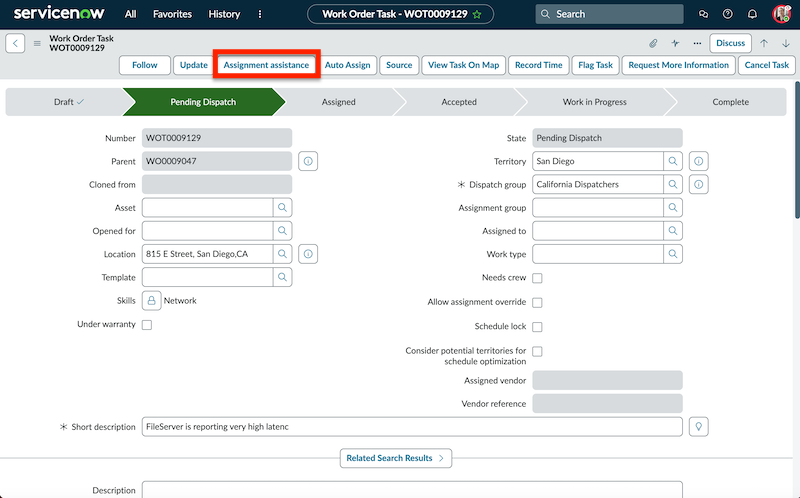The height and width of the screenshot is (498, 800).
Task: Open the user profile avatar
Action: [x=782, y=14]
